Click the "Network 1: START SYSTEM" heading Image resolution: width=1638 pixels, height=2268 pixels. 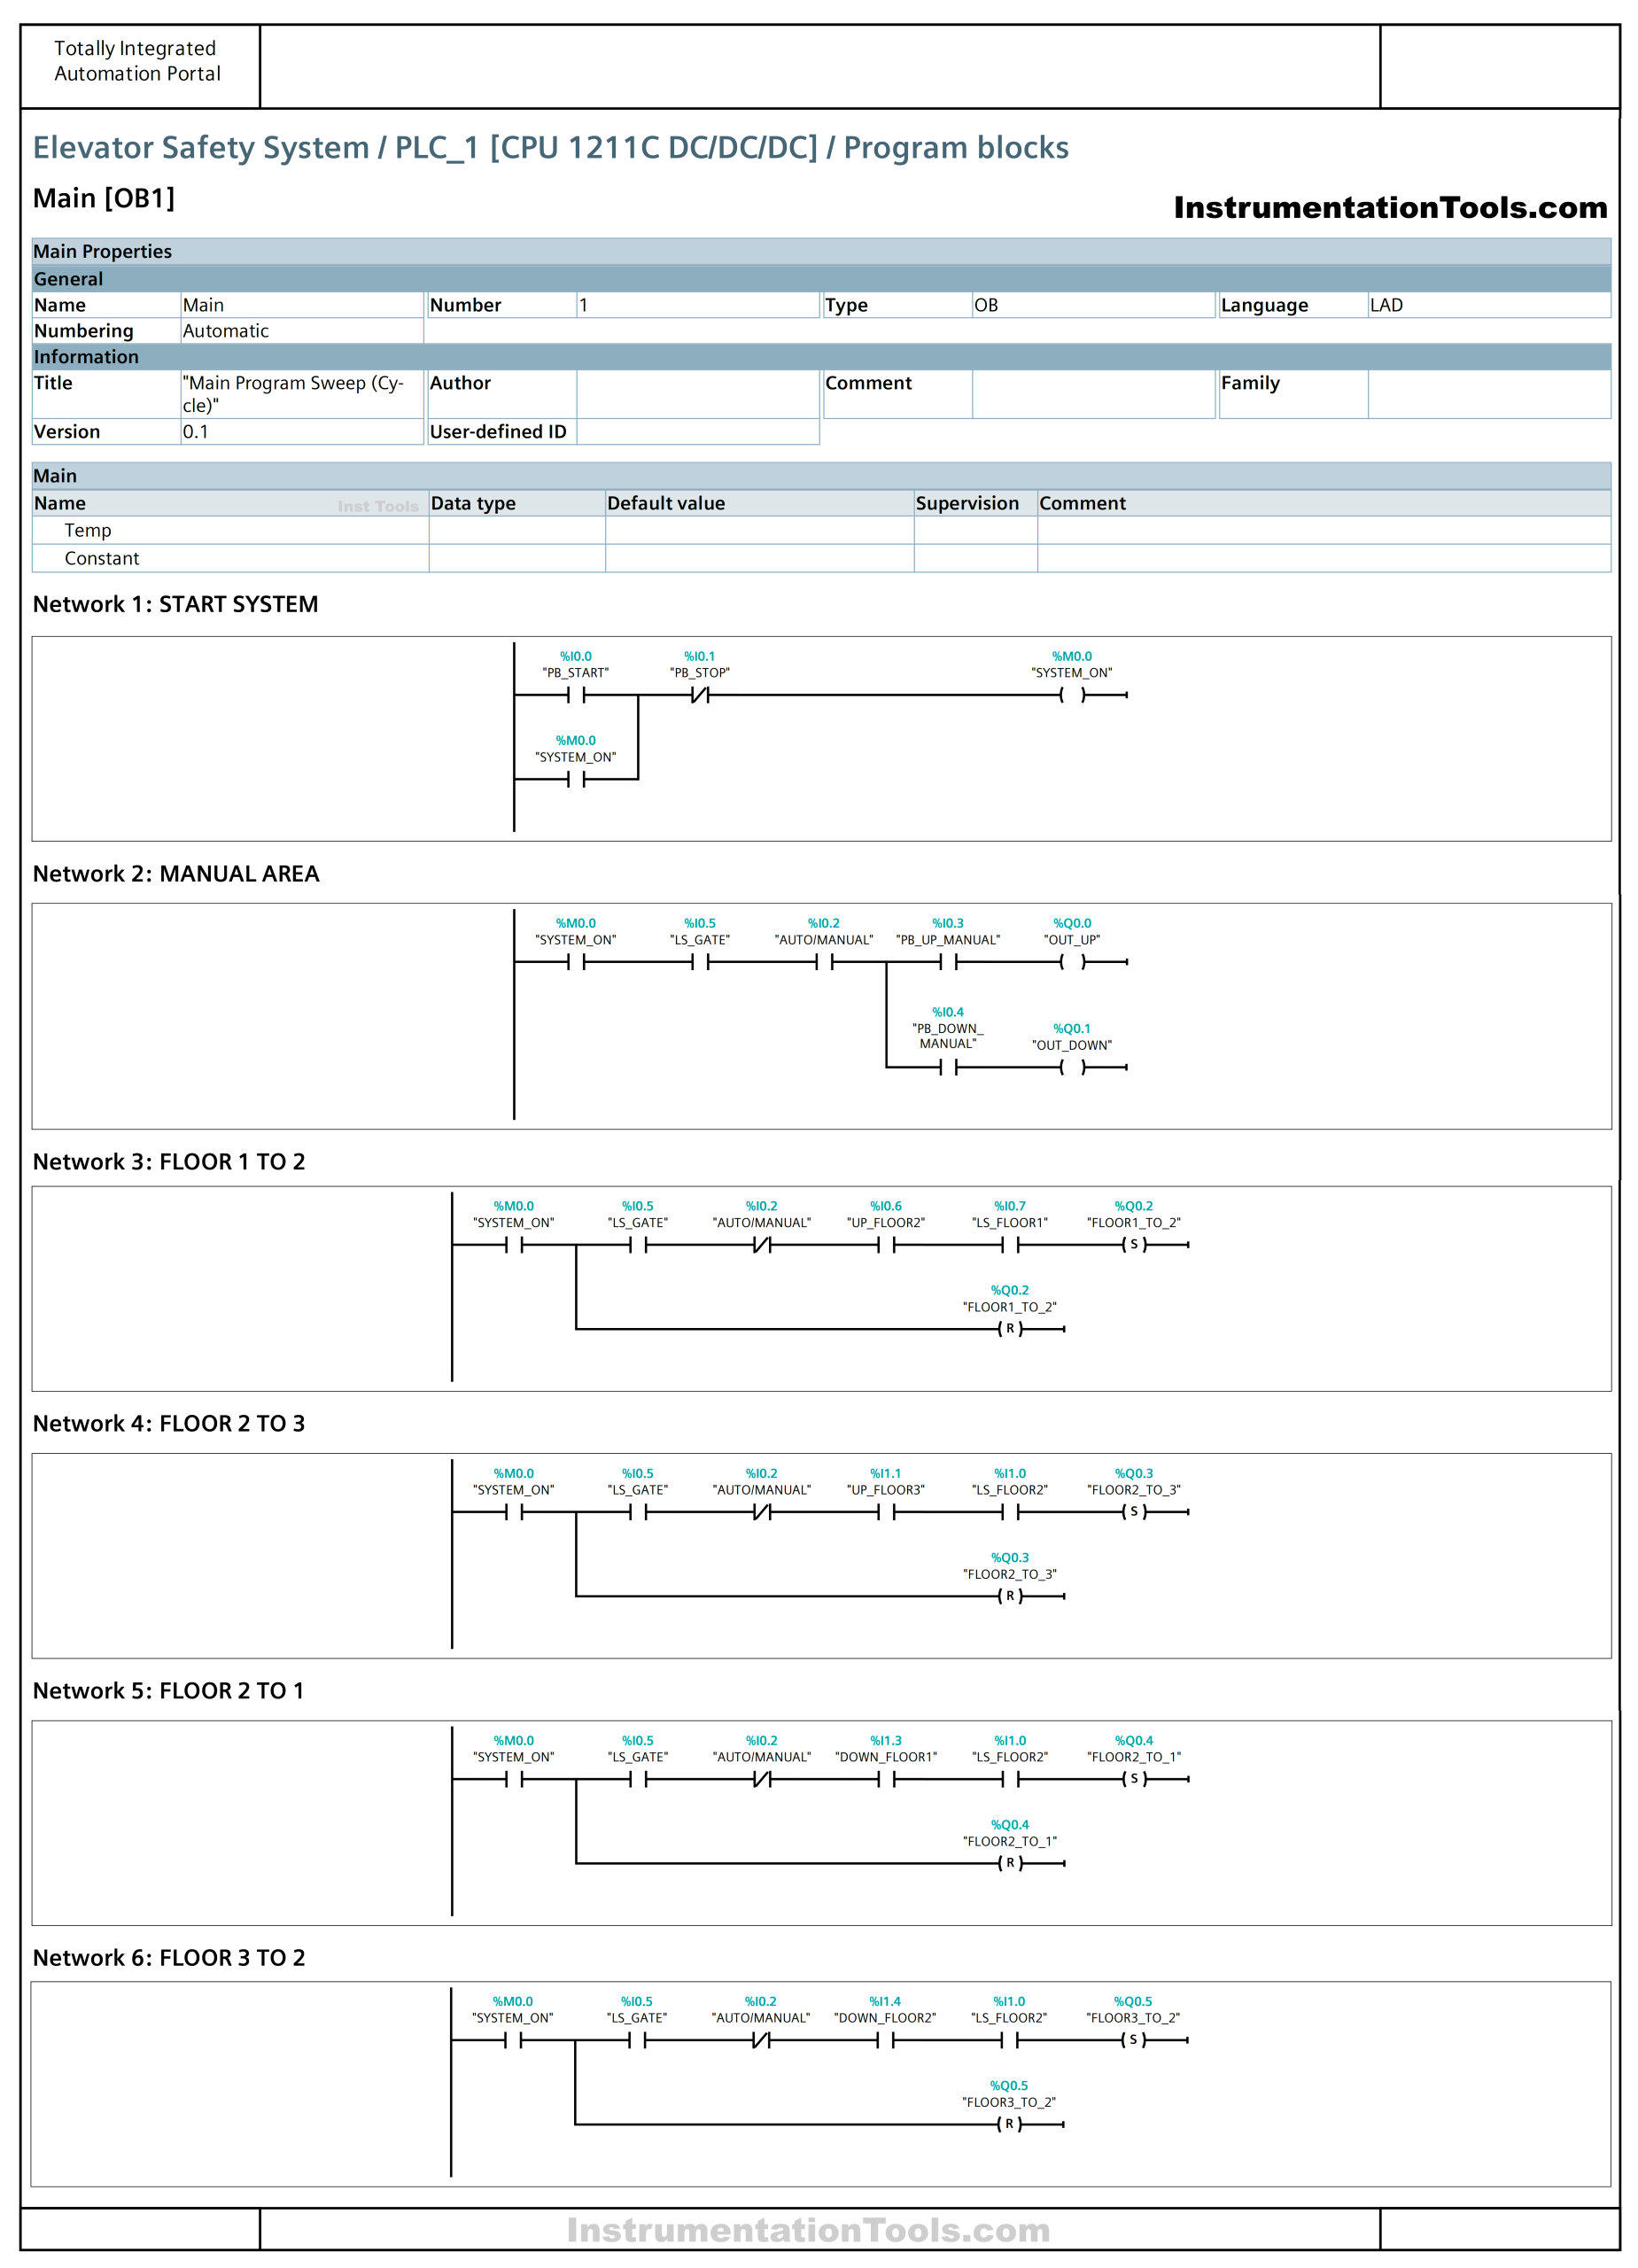[x=176, y=604]
